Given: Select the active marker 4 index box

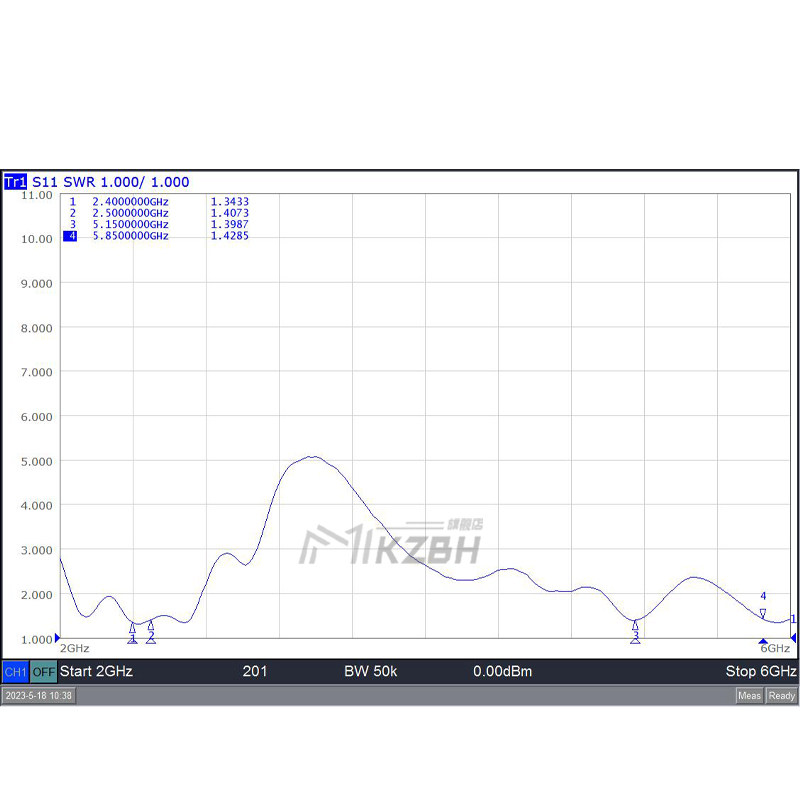Looking at the screenshot, I should click(70, 236).
